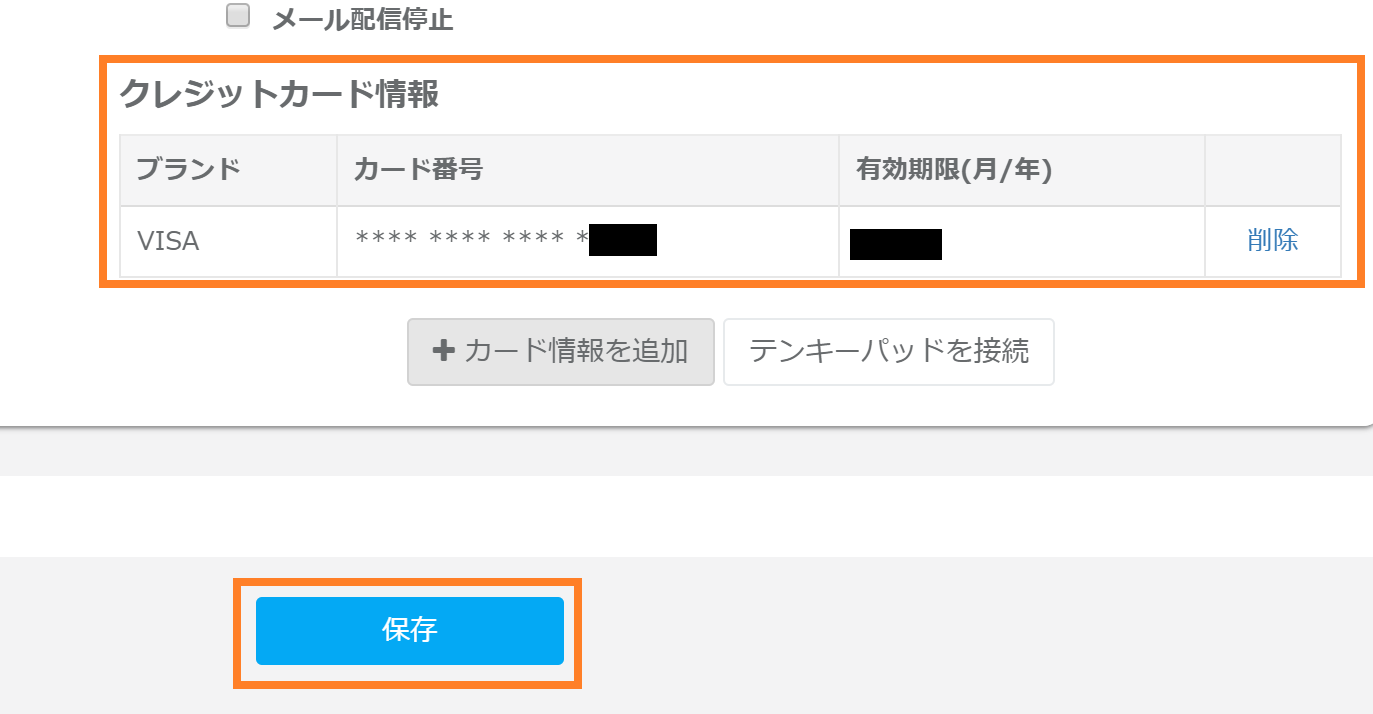
Task: Click the ブランド column header
Action: (x=188, y=169)
